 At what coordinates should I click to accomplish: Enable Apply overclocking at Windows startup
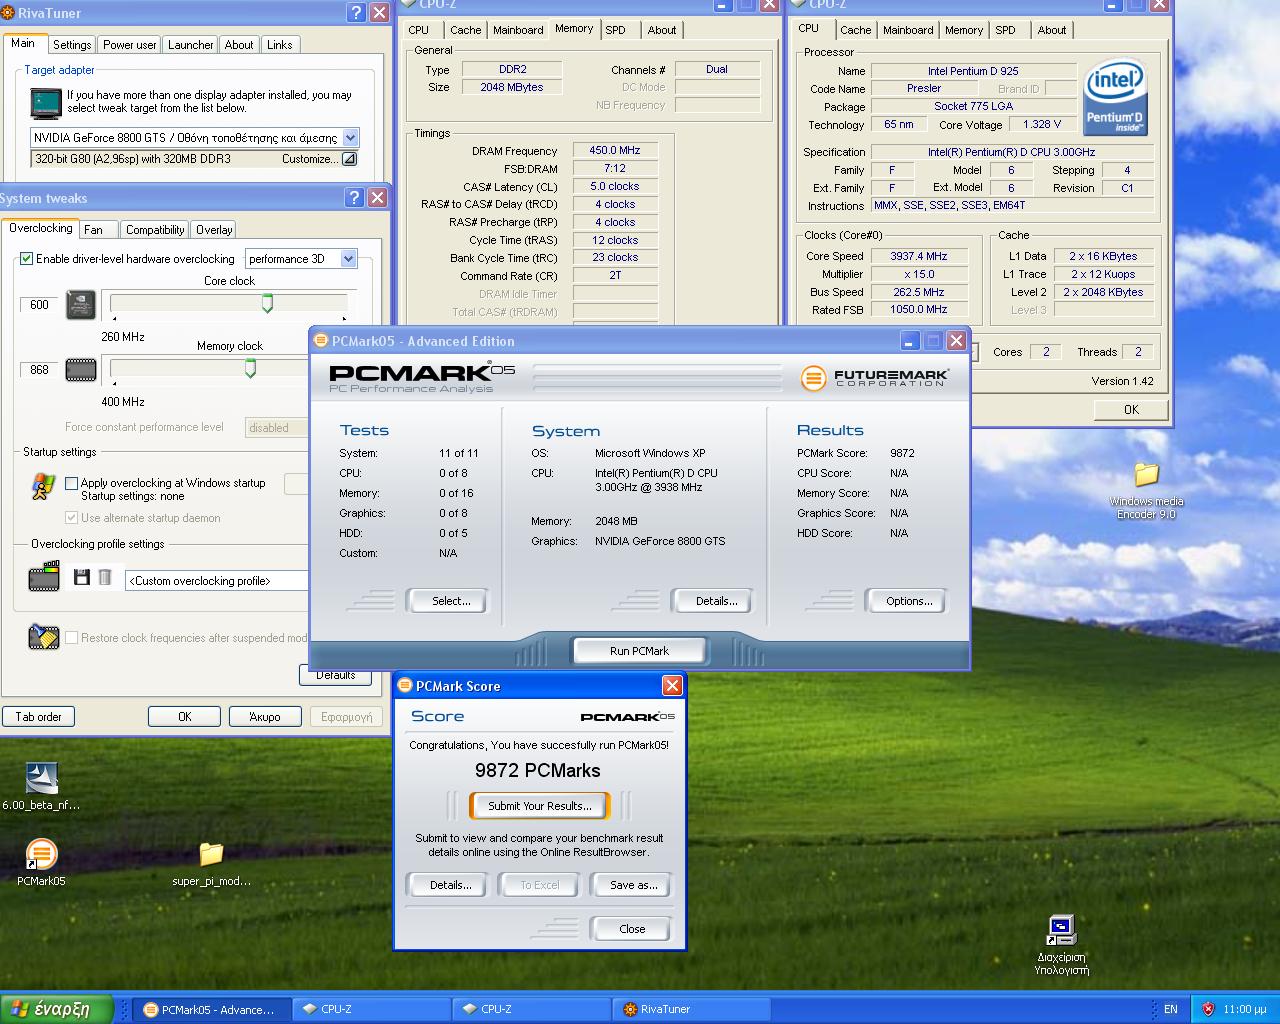[x=71, y=483]
